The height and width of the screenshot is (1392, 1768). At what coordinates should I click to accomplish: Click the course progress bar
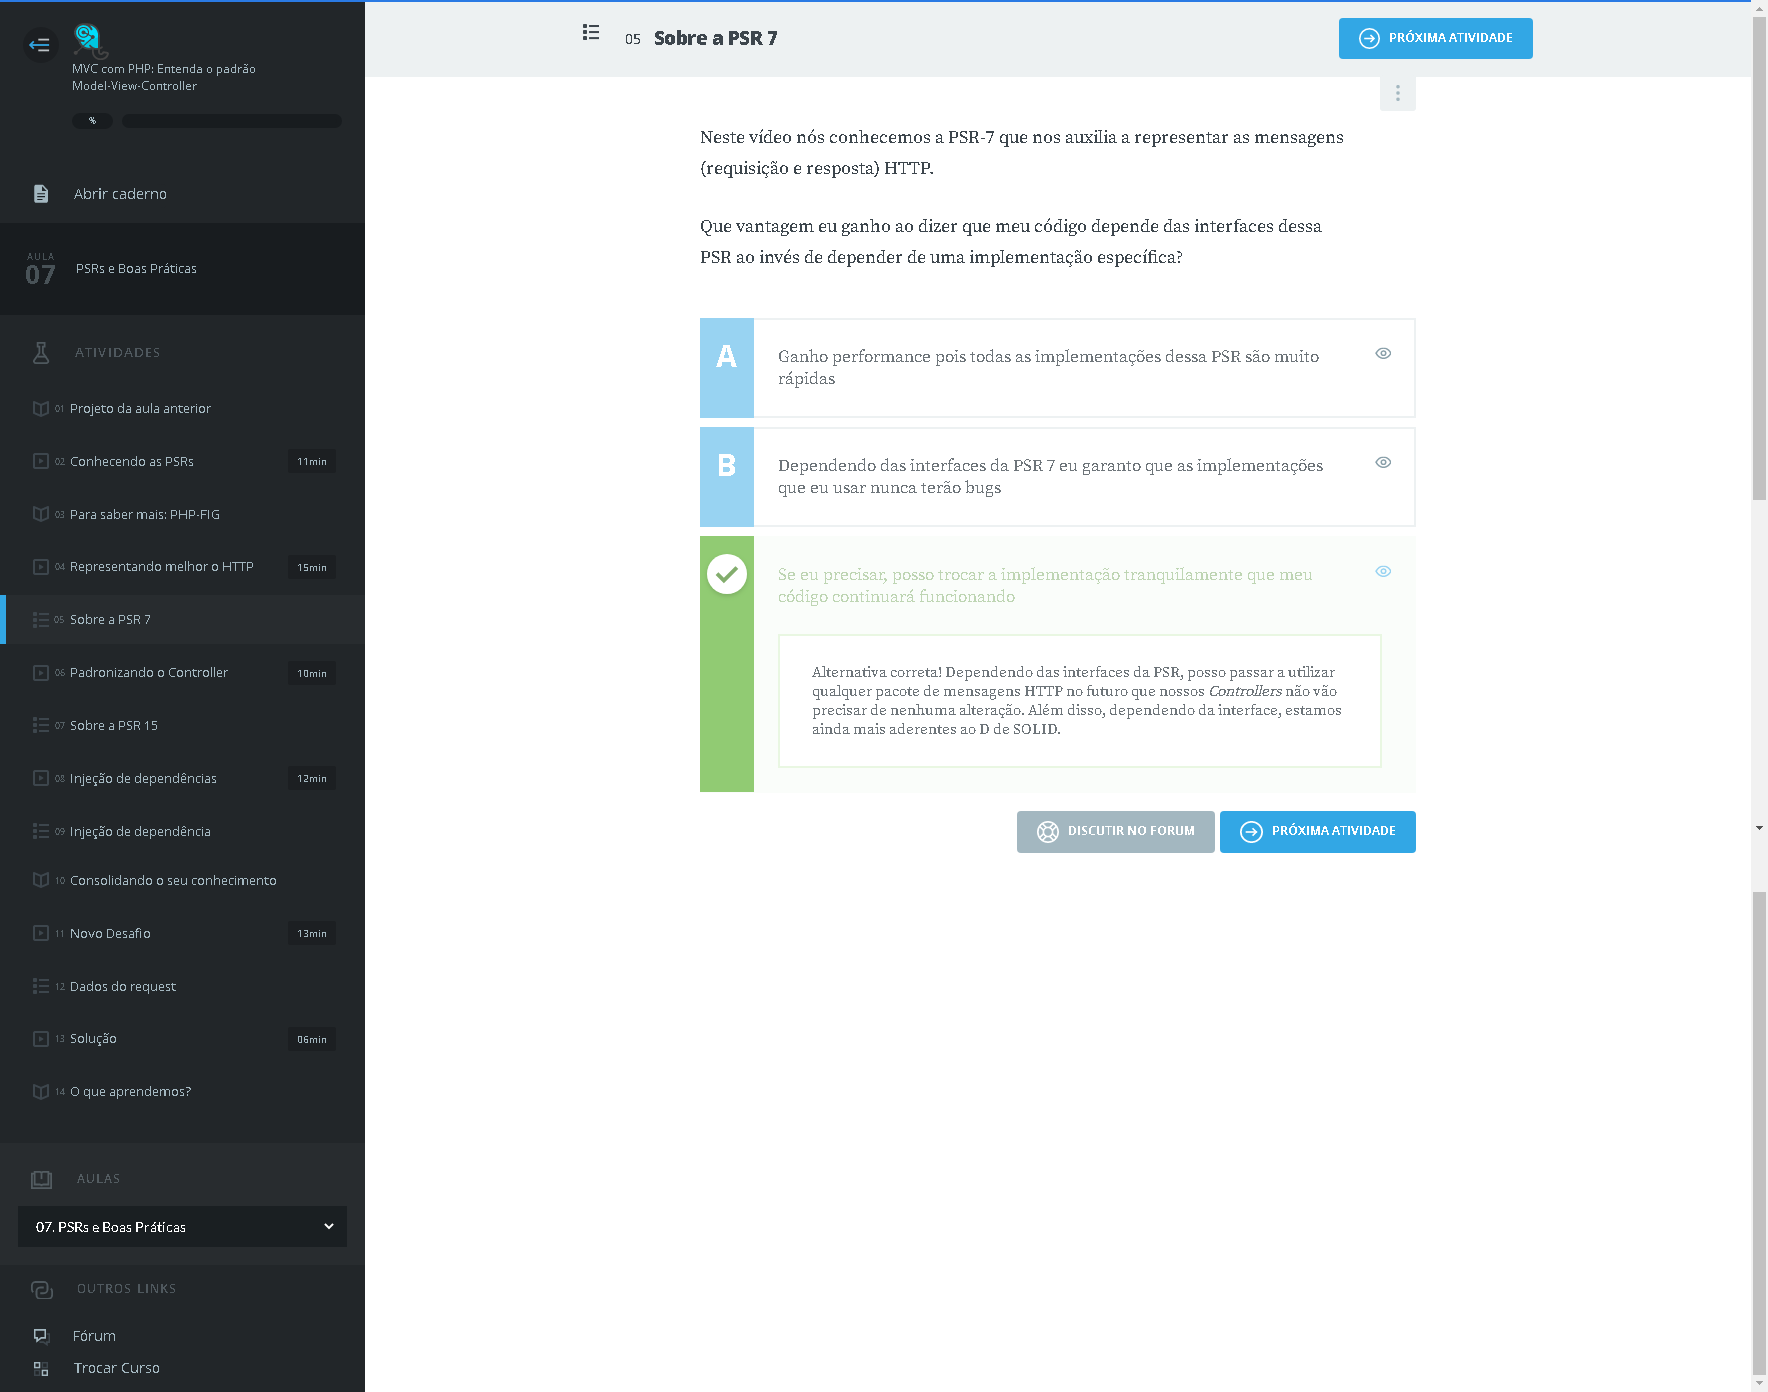(x=232, y=121)
